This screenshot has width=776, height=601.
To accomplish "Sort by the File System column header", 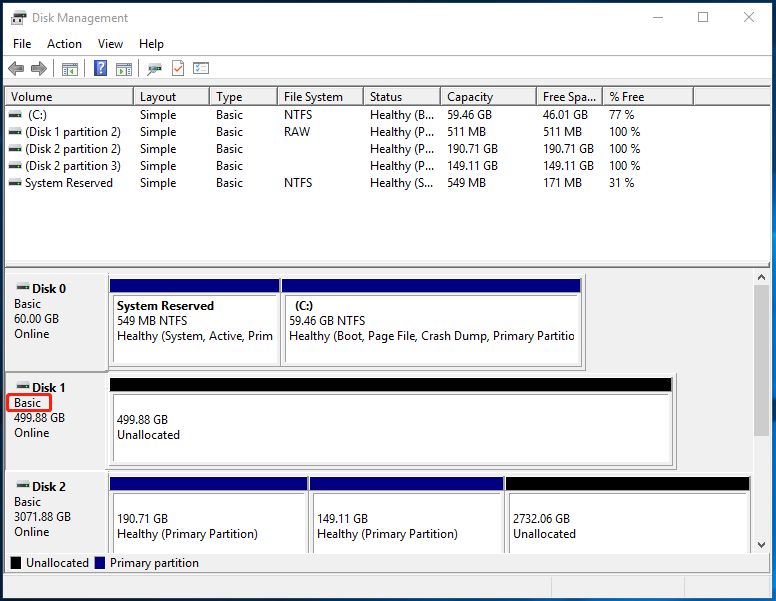I will coord(320,97).
